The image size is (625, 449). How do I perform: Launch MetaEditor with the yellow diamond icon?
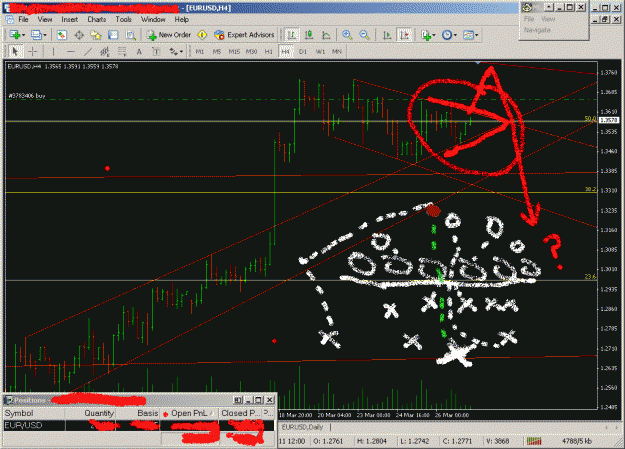202,35
